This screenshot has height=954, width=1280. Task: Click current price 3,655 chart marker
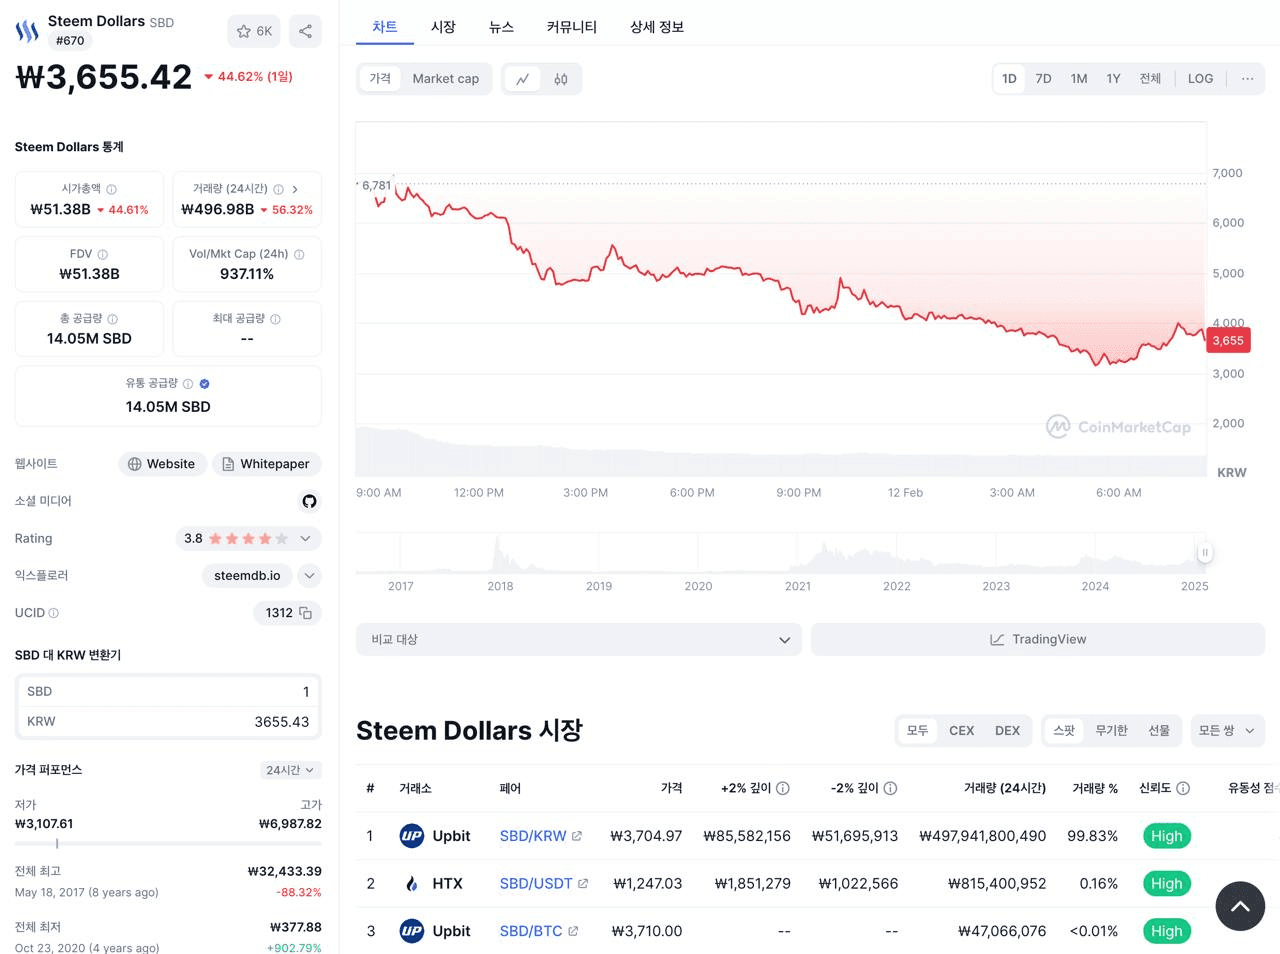pyautogui.click(x=1228, y=340)
